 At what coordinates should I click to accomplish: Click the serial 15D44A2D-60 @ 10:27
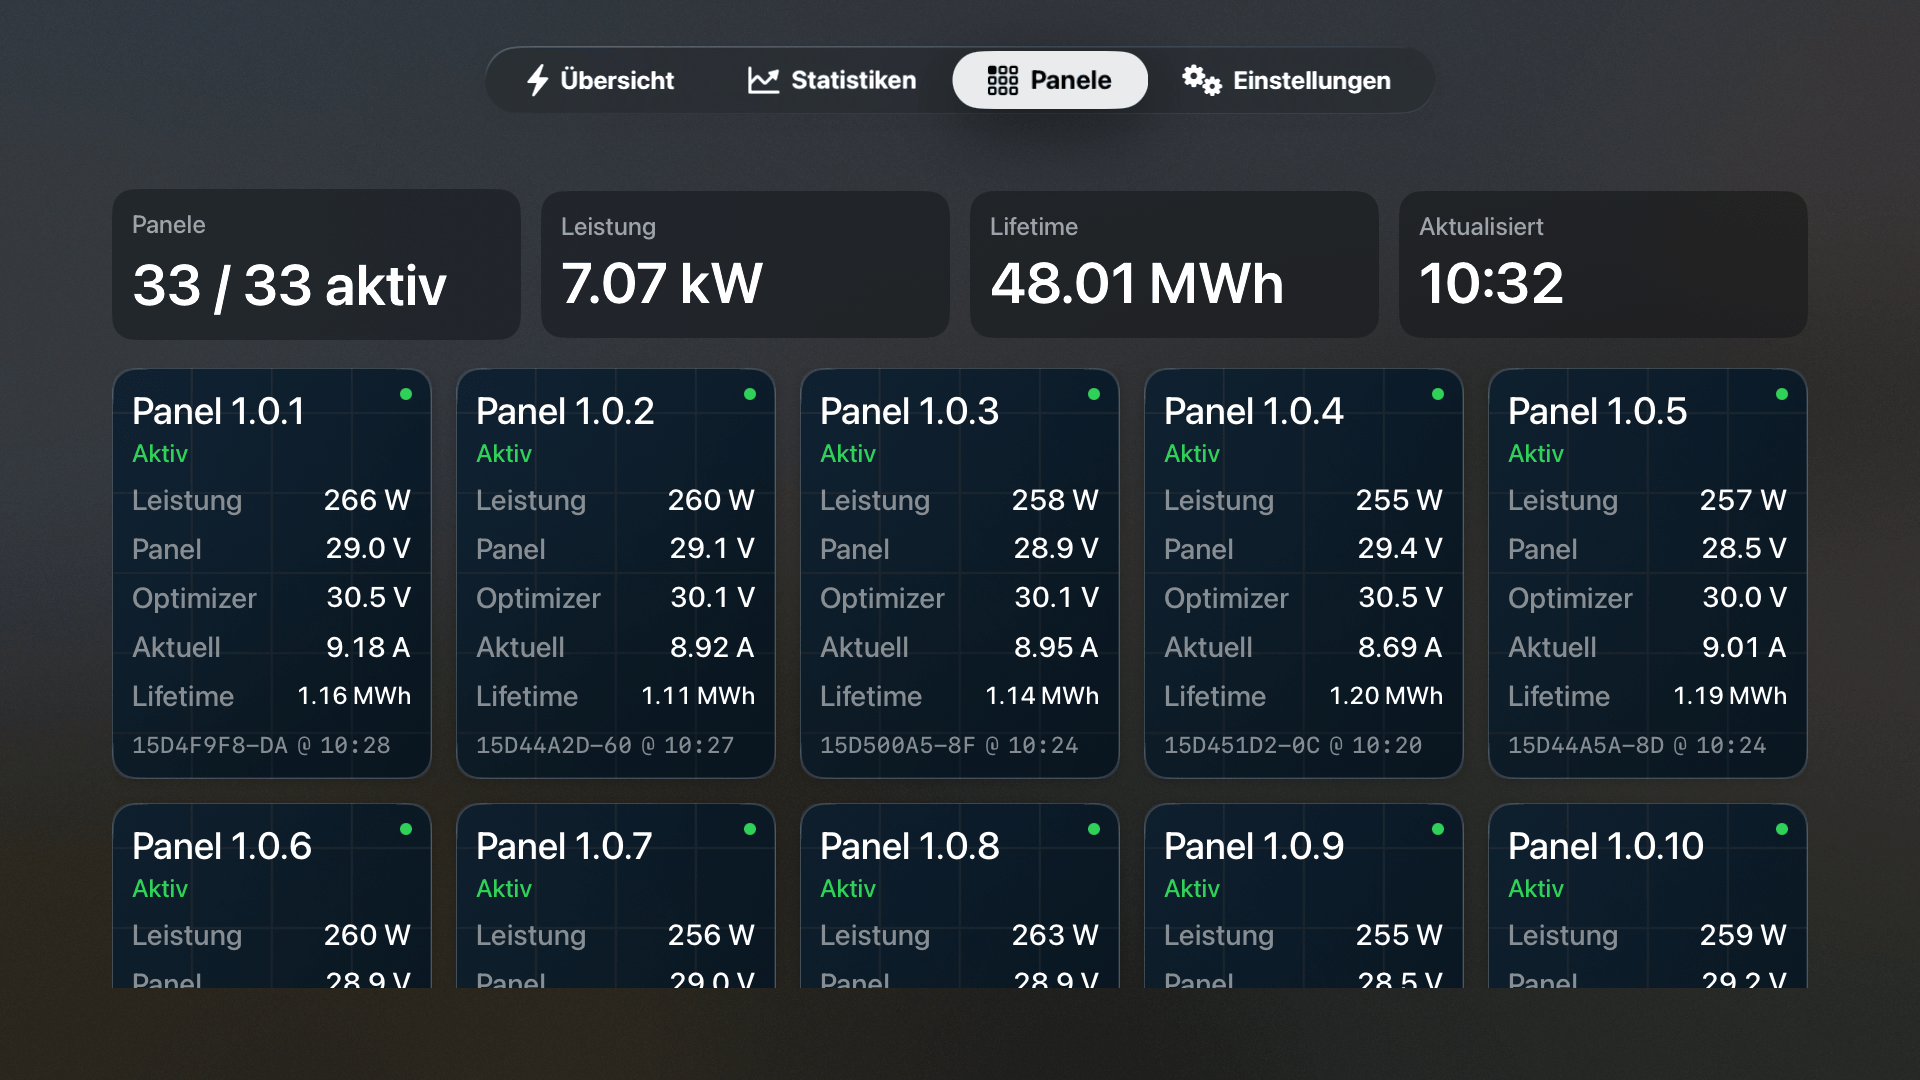[605, 745]
